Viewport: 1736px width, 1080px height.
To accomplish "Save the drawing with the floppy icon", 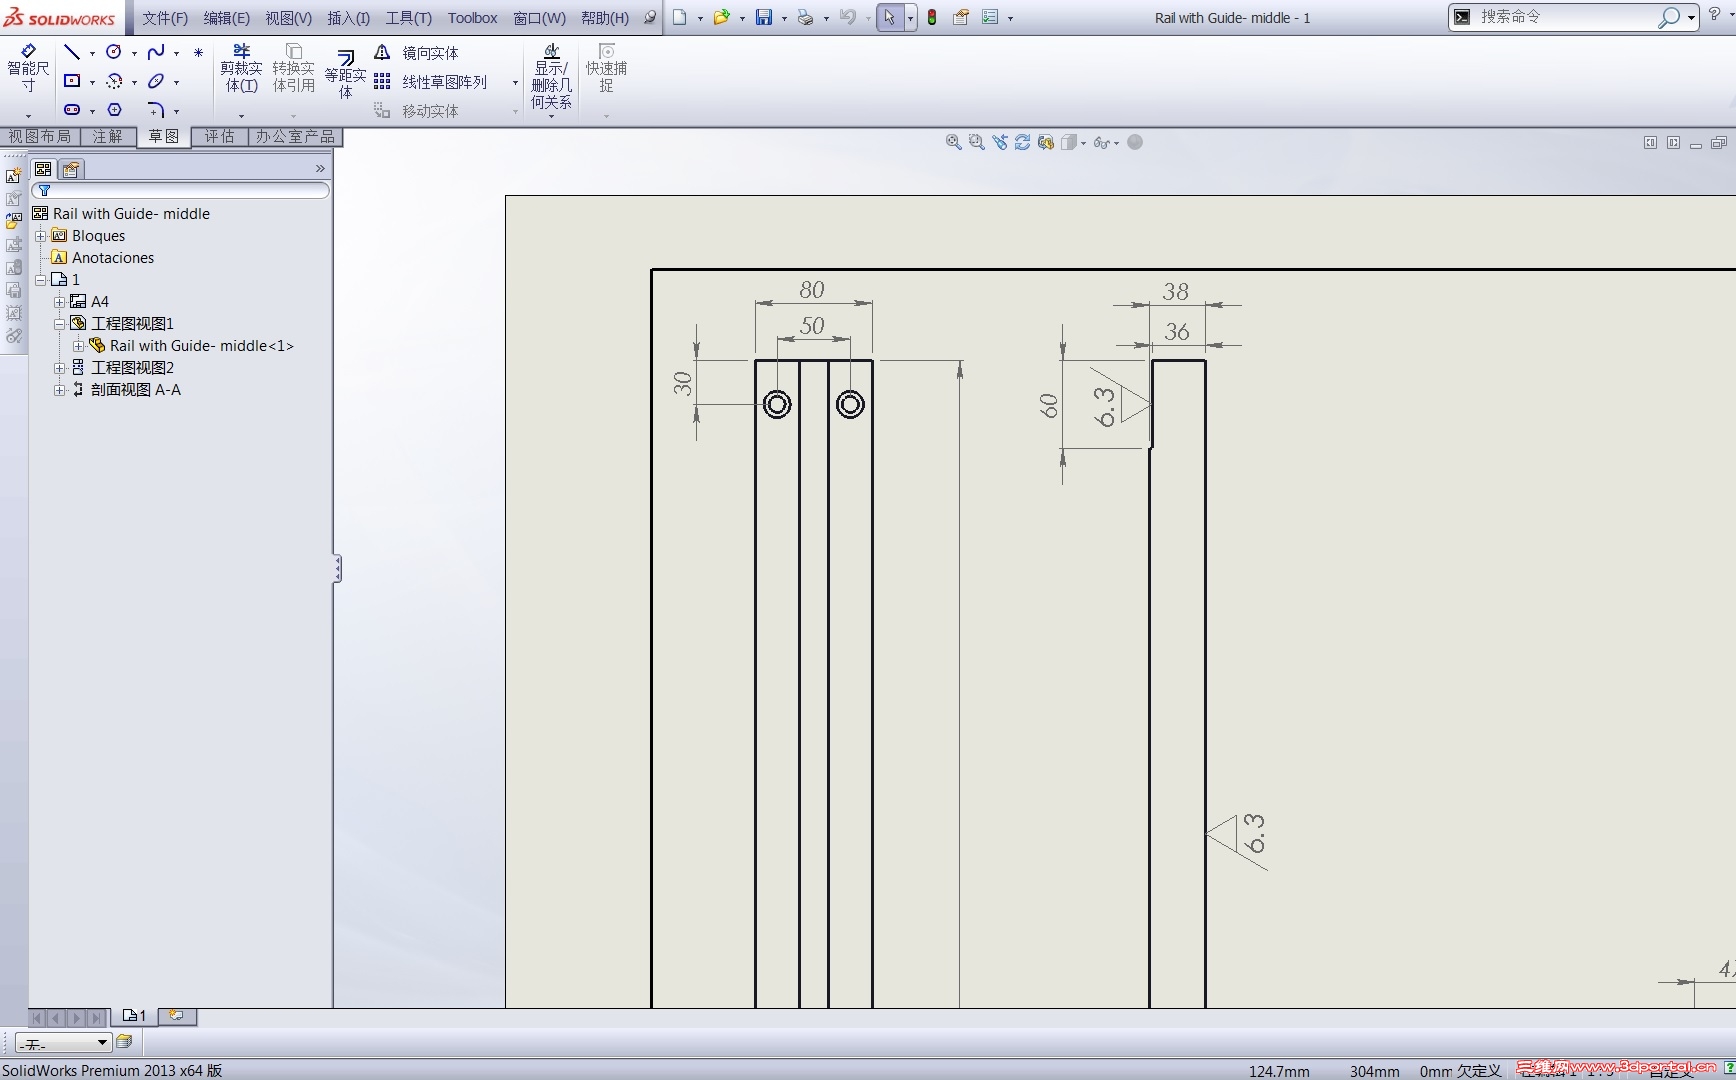I will [764, 17].
